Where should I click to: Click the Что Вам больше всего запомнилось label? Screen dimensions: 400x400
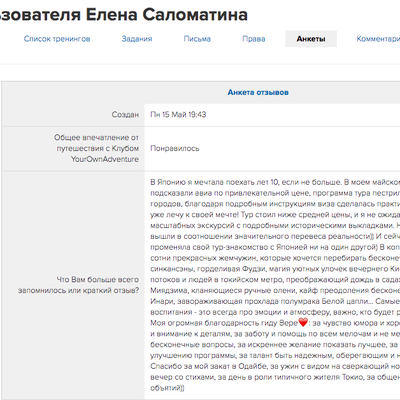[78, 285]
